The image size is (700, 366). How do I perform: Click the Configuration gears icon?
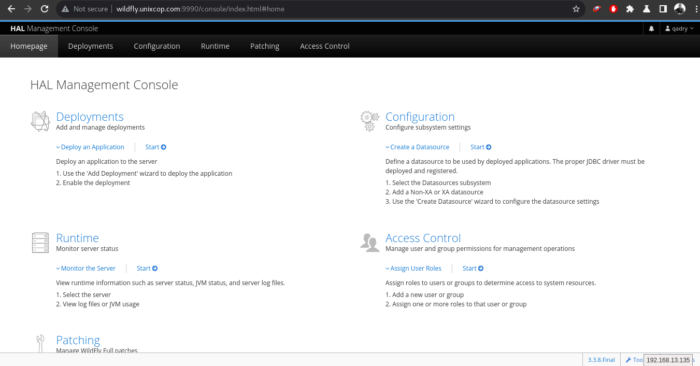370,121
